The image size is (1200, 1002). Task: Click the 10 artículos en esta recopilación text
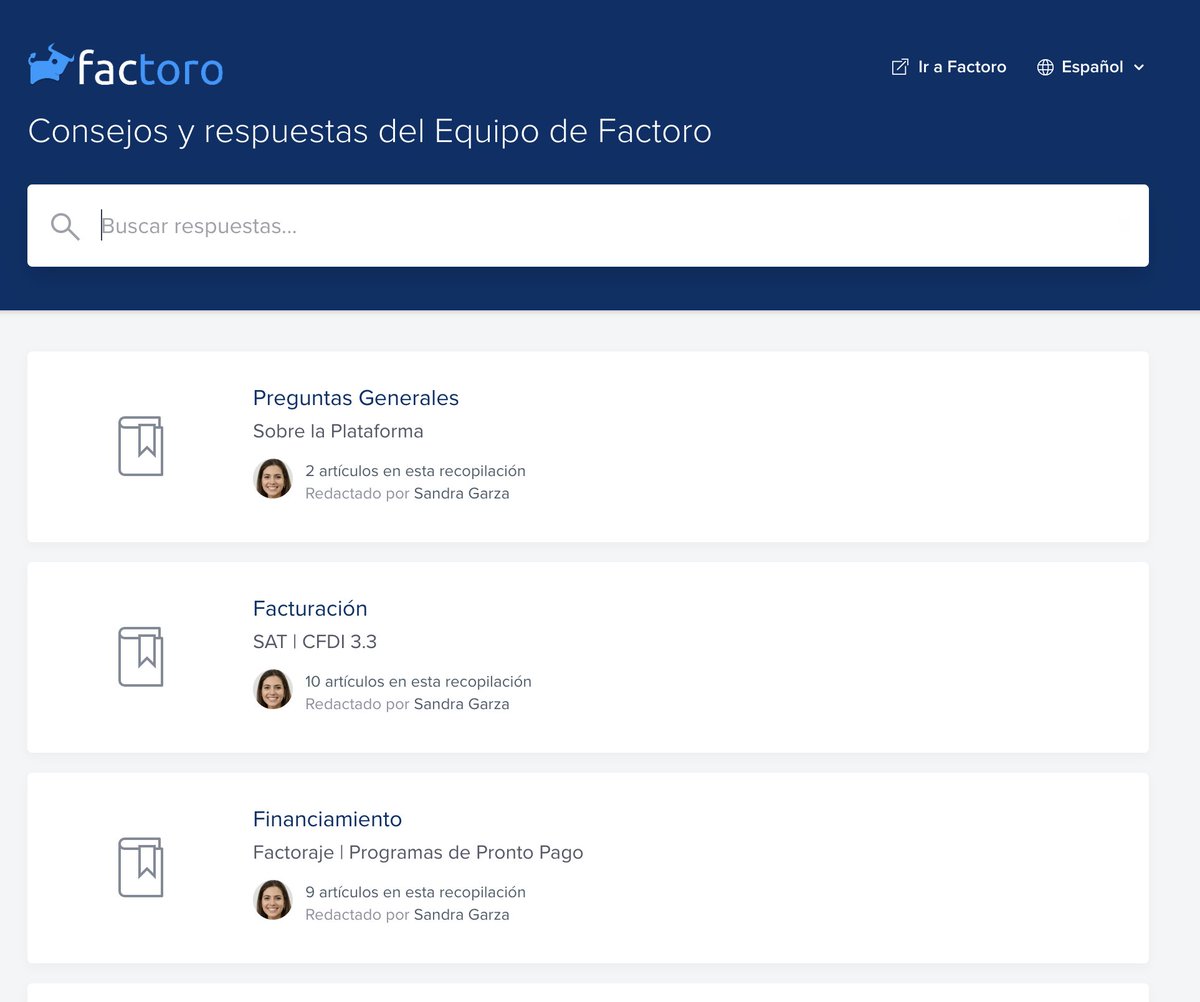pos(418,682)
